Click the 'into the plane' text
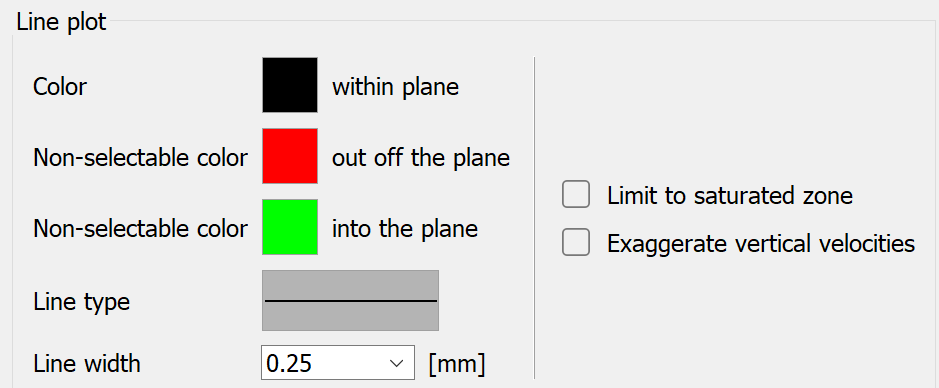 click(405, 229)
